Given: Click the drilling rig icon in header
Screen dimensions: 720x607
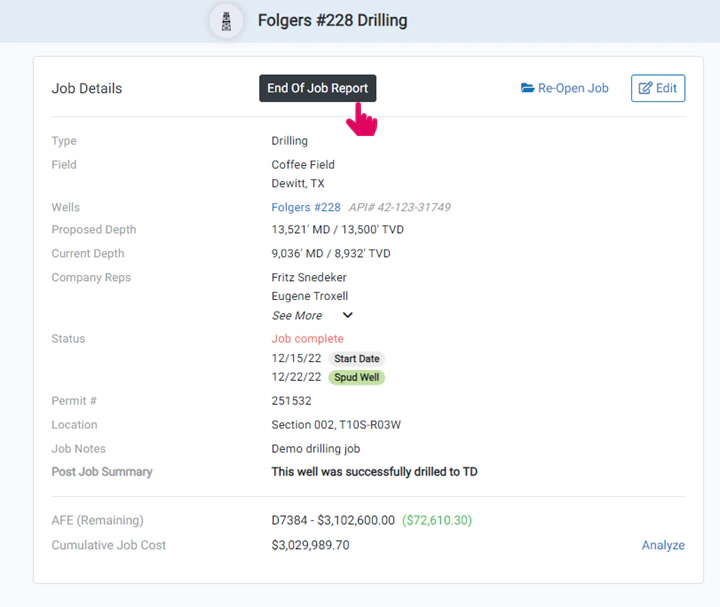Looking at the screenshot, I should [x=226, y=21].
